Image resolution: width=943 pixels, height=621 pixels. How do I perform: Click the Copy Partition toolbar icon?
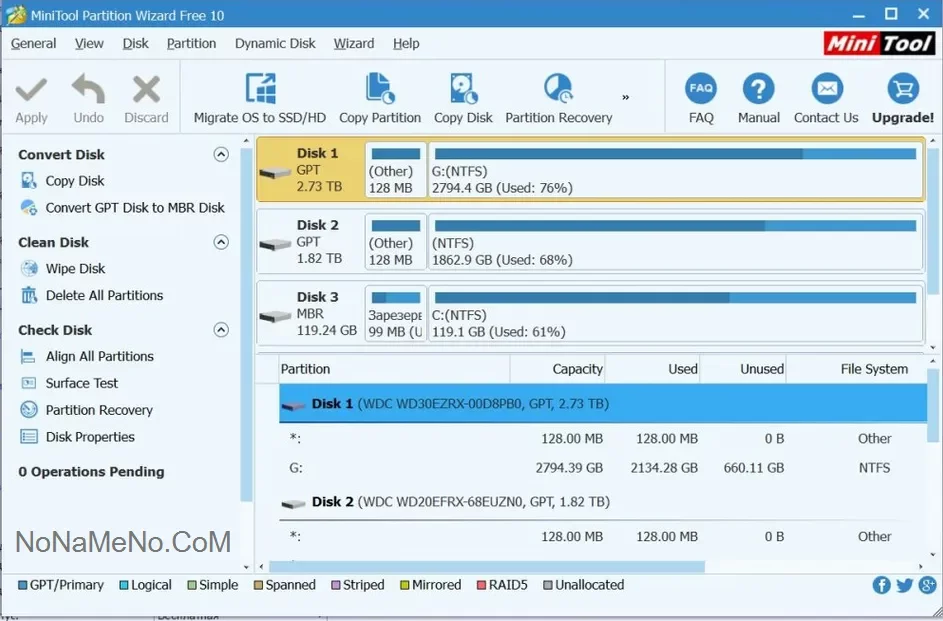click(x=380, y=90)
